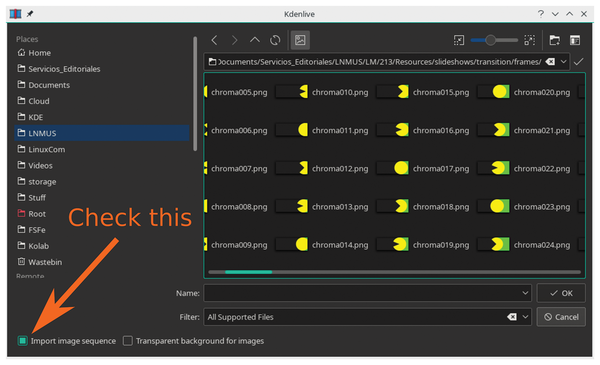Viewport: 600px width, 365px height.
Task: Select storage in Places
Action: point(102,181)
